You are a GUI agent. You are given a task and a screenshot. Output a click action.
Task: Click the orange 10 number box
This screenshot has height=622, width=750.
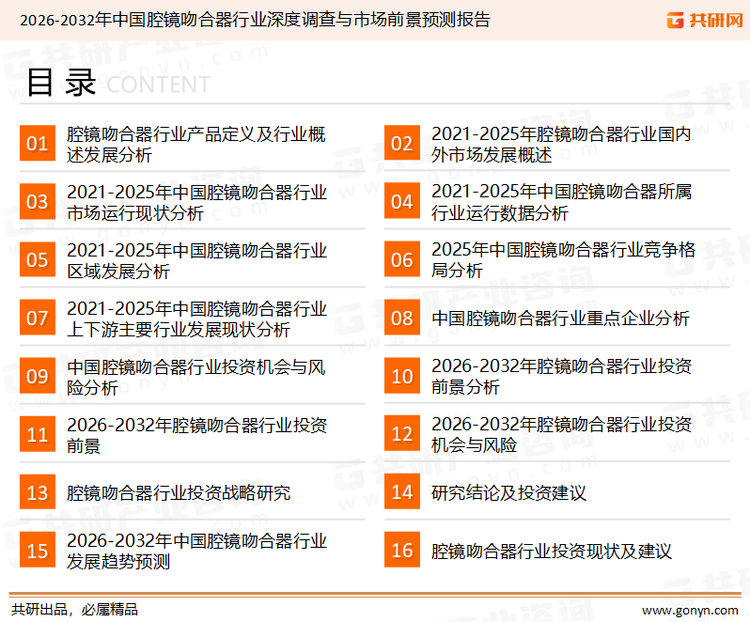coord(402,376)
